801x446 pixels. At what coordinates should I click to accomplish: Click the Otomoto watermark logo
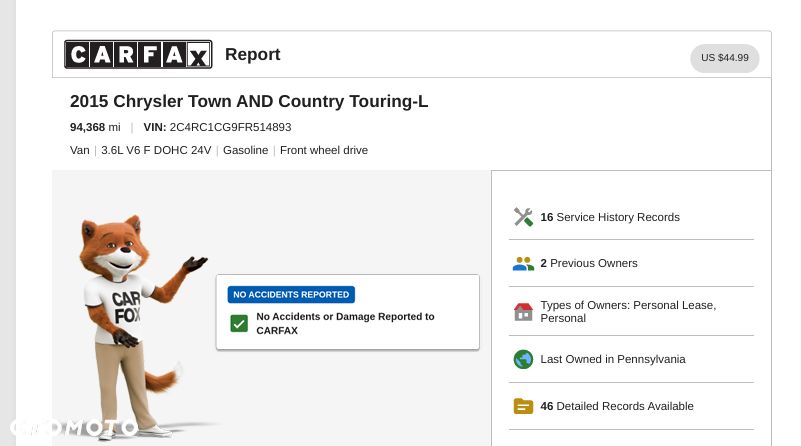pyautogui.click(x=74, y=428)
